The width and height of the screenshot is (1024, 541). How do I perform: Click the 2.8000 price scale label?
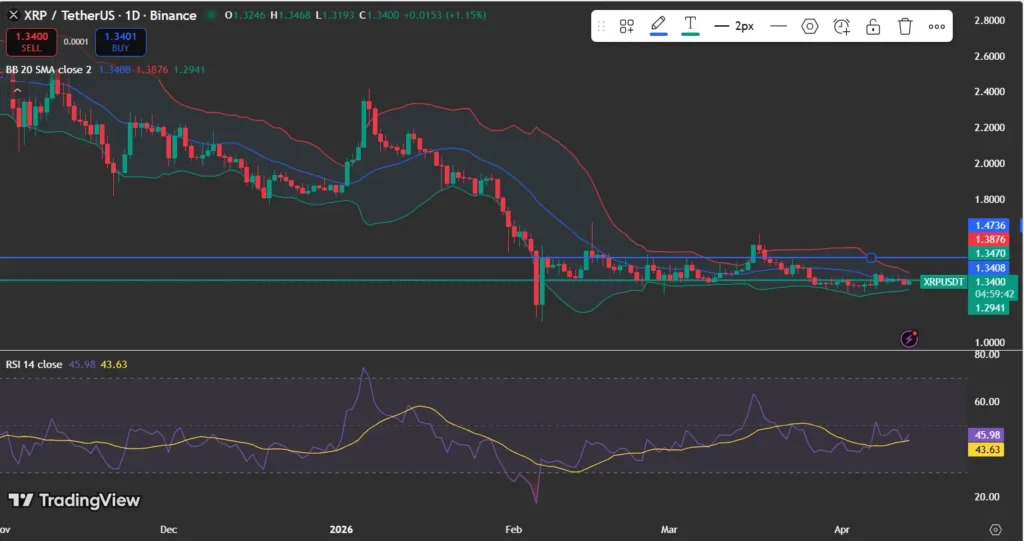coord(989,20)
